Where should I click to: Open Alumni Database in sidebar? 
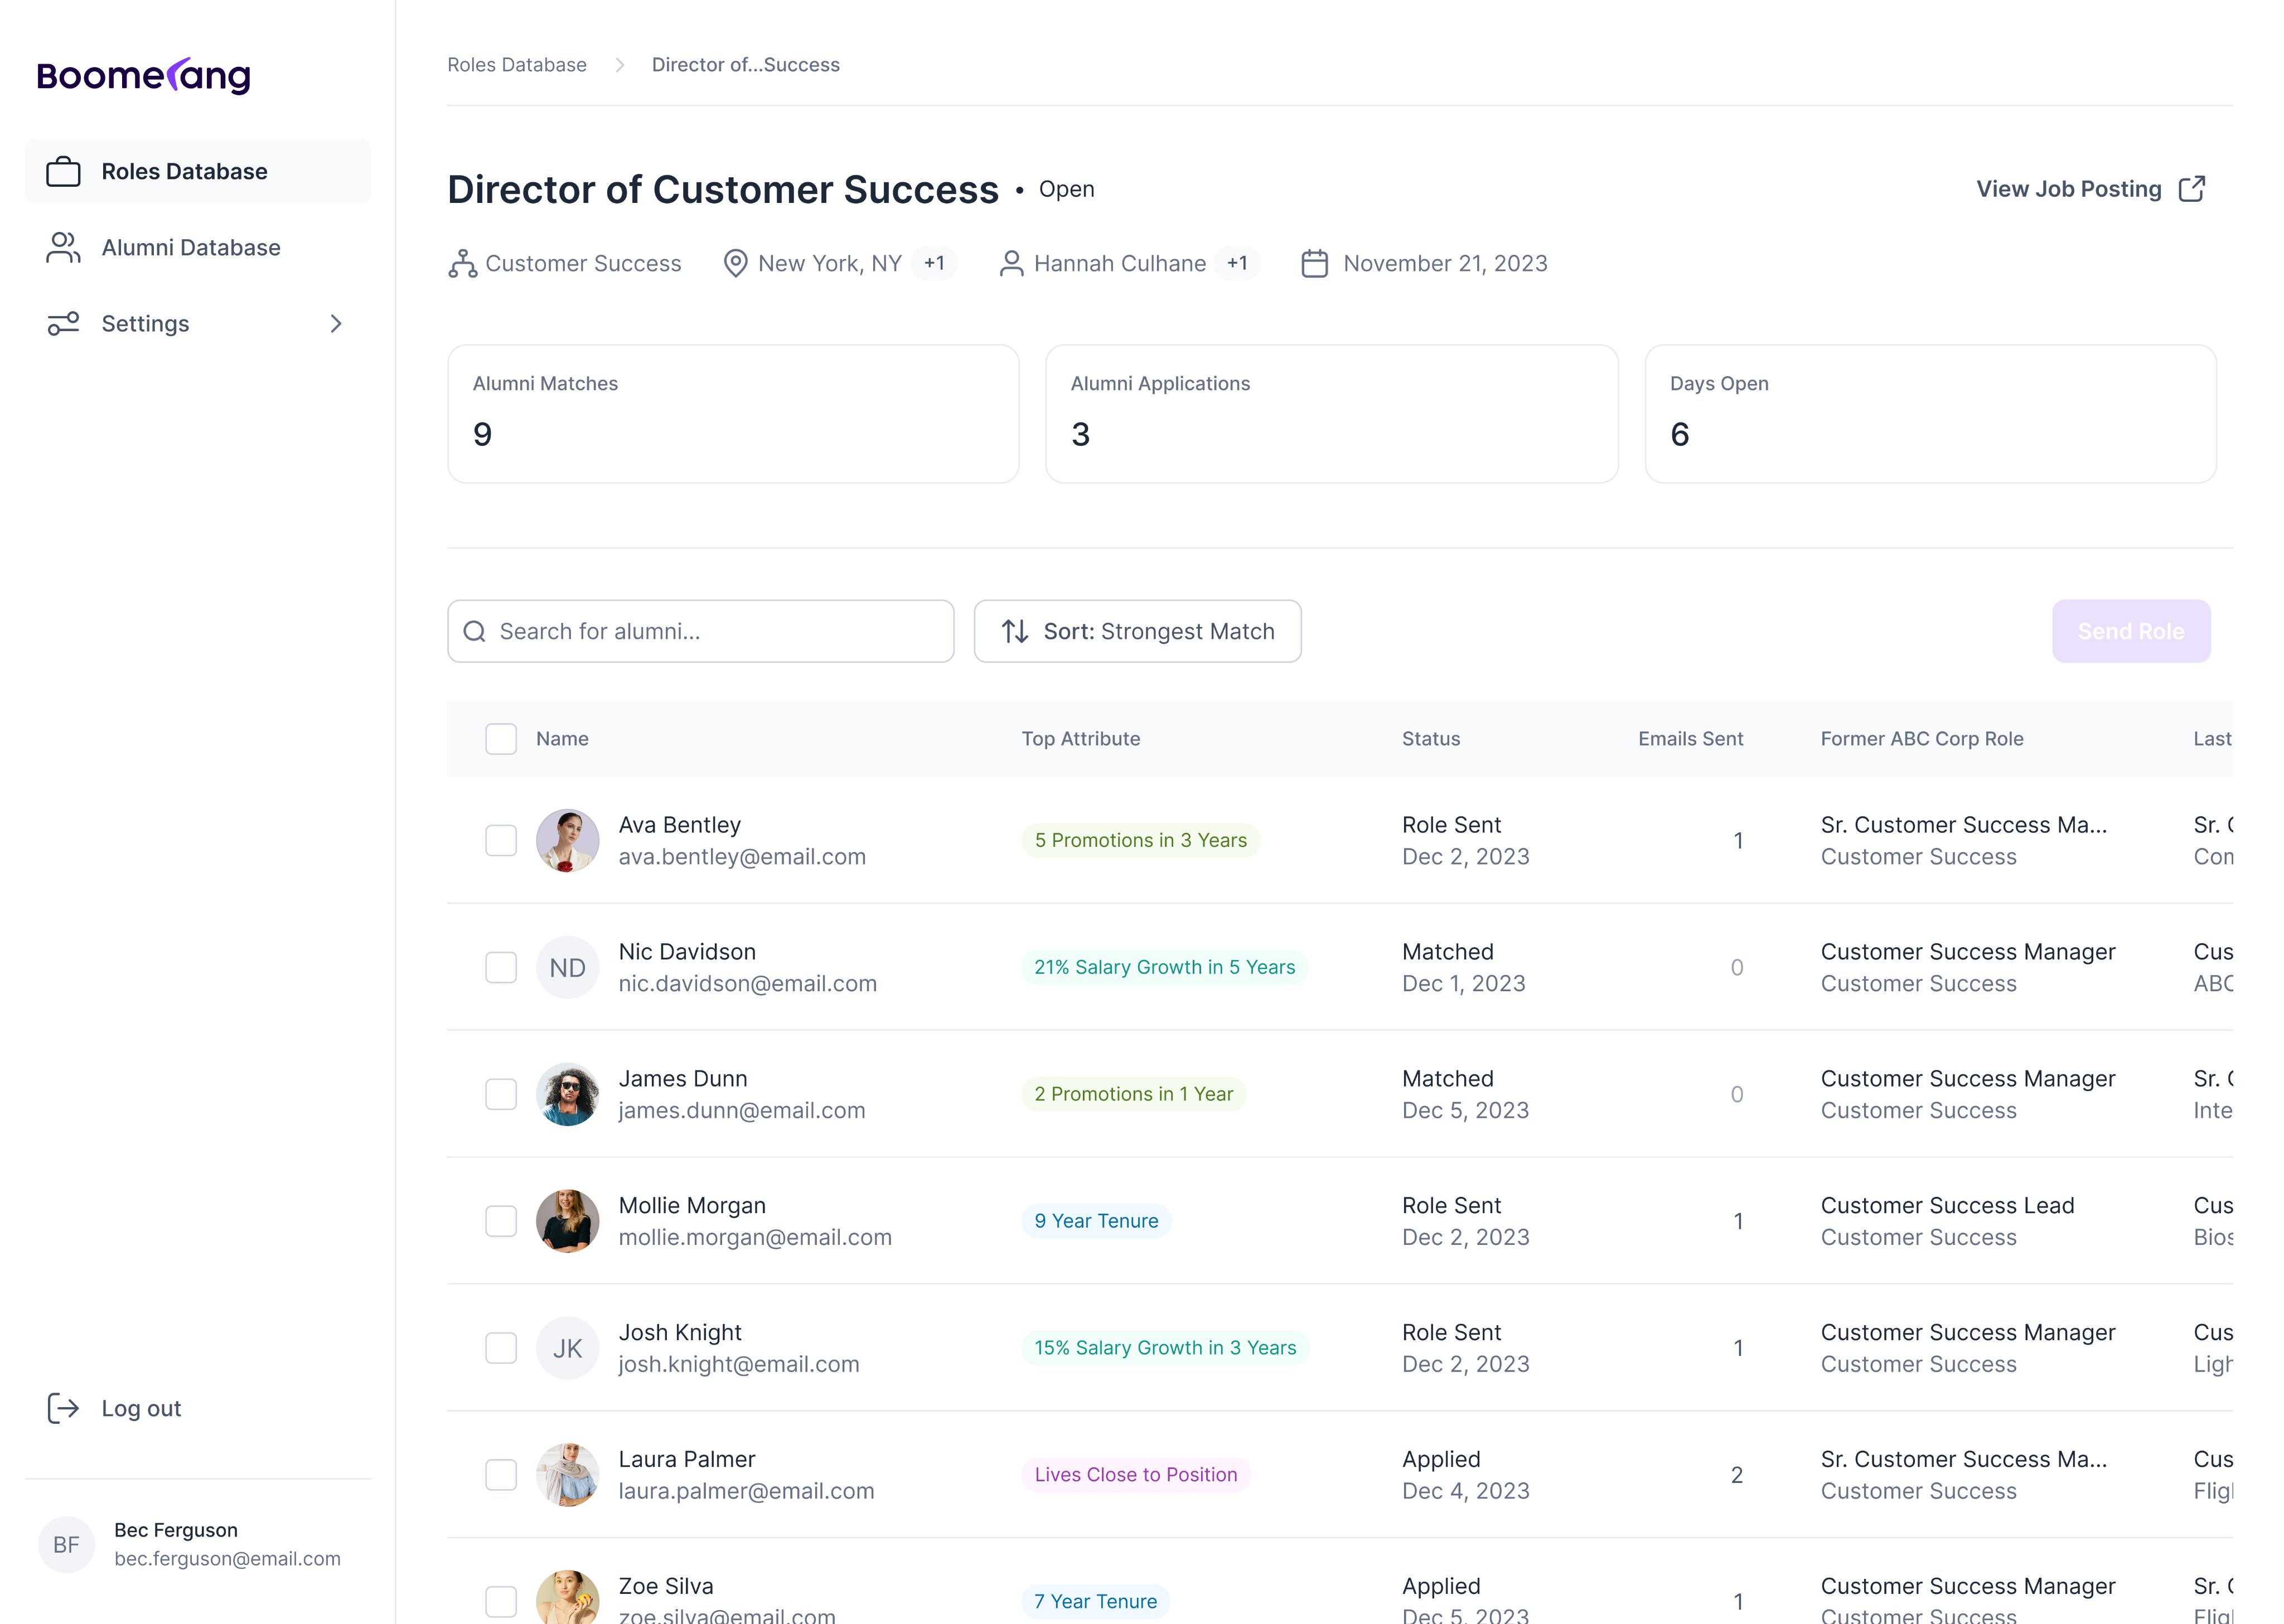pos(191,247)
